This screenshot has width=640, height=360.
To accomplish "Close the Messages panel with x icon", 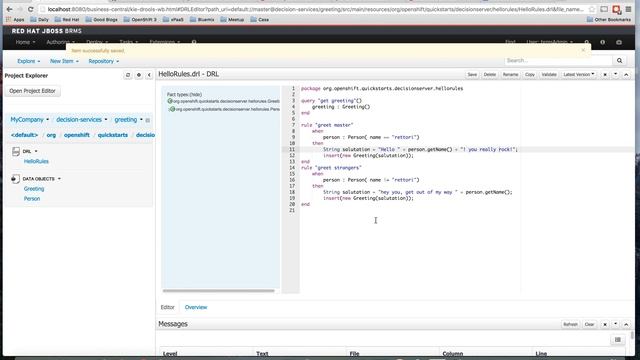I will pyautogui.click(x=605, y=324).
